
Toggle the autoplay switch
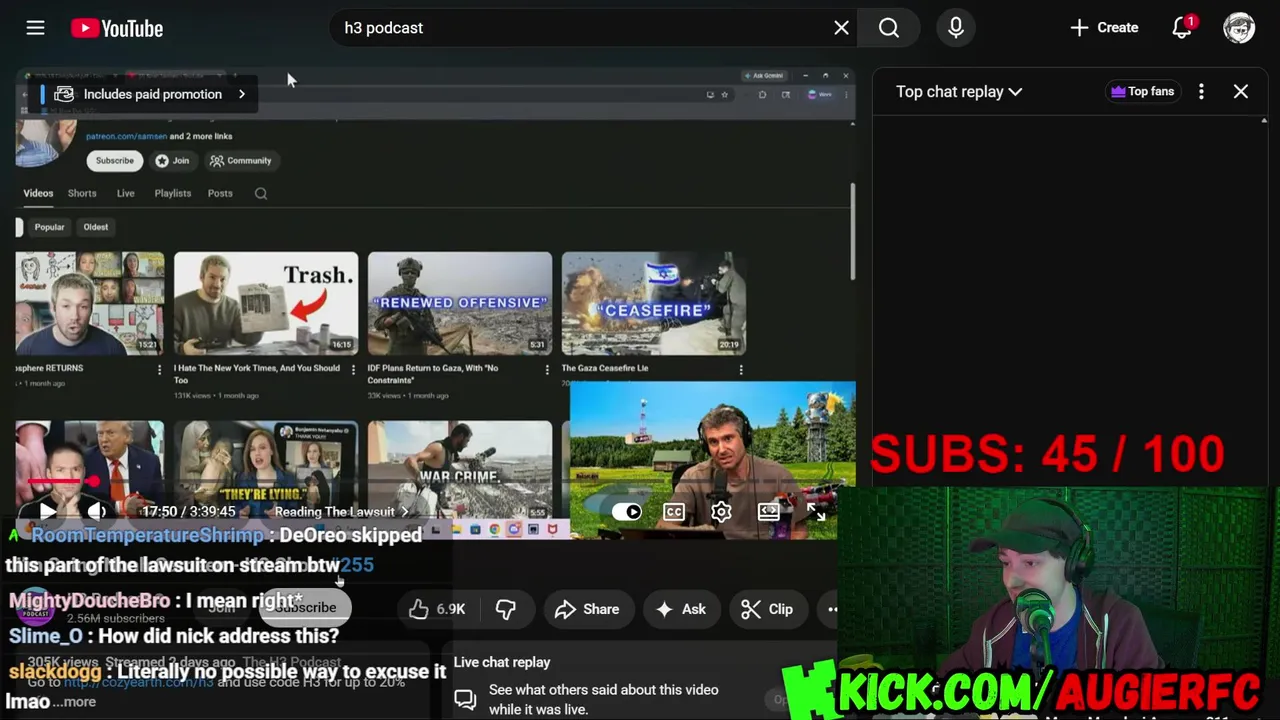pos(627,512)
